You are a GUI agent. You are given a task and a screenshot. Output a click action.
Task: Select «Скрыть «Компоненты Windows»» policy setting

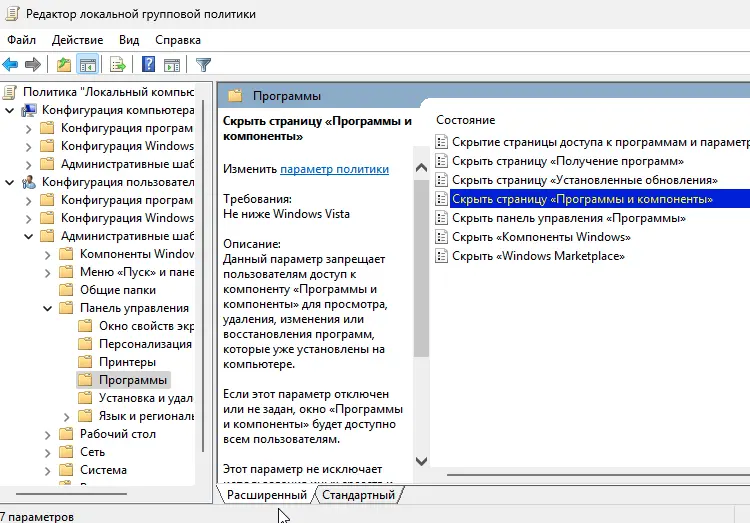[540, 238]
